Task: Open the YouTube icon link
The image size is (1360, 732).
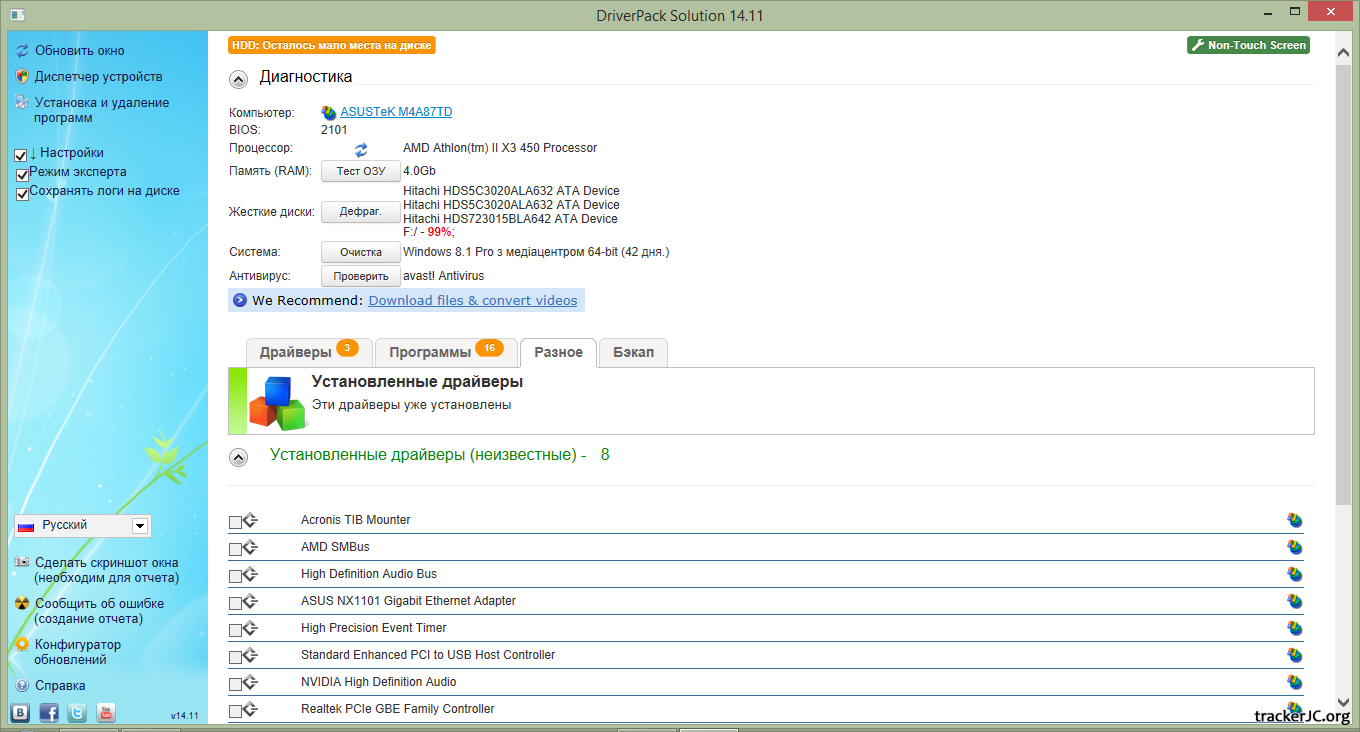Action: tap(105, 713)
